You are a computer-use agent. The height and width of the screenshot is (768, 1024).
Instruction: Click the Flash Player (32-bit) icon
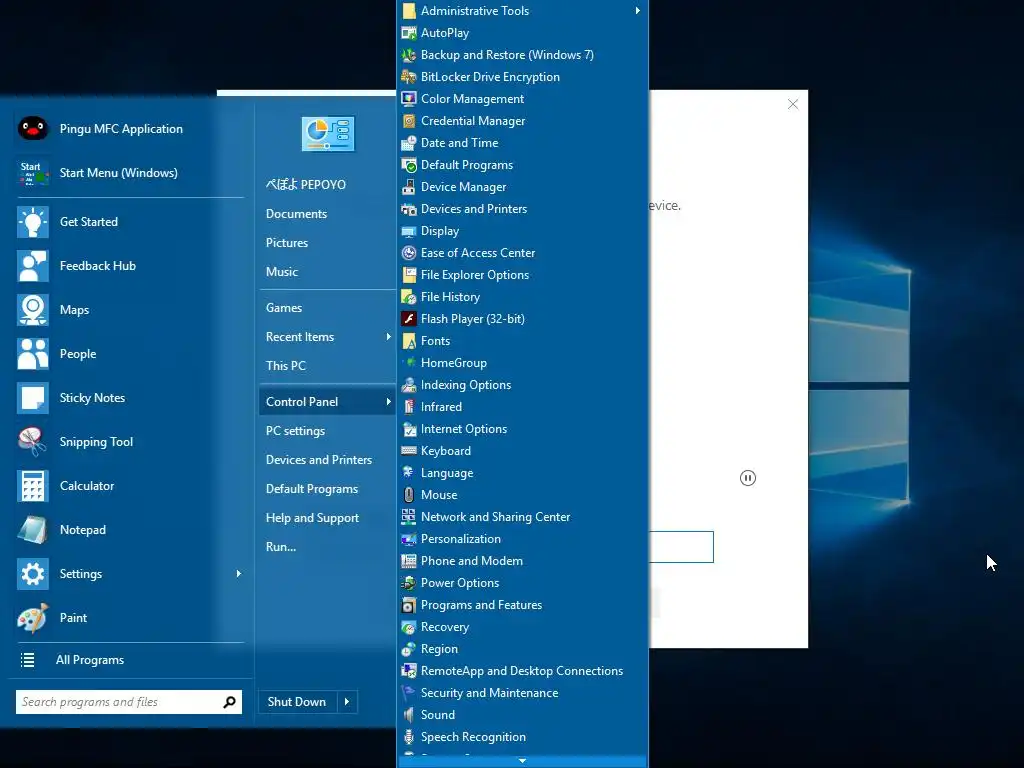pyautogui.click(x=409, y=319)
